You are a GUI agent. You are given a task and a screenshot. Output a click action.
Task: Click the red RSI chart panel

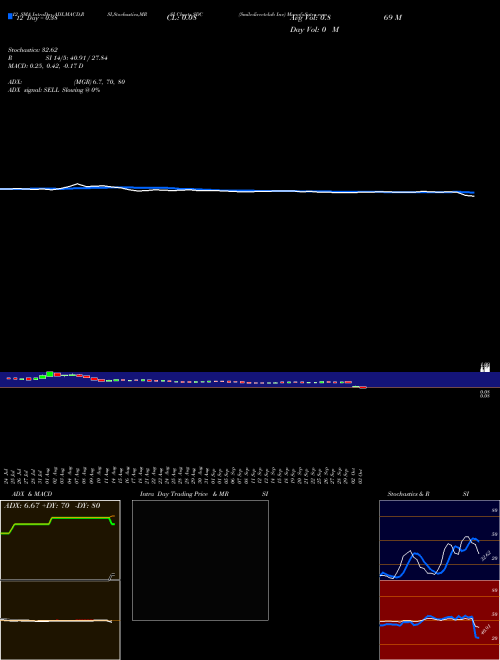click(x=439, y=620)
